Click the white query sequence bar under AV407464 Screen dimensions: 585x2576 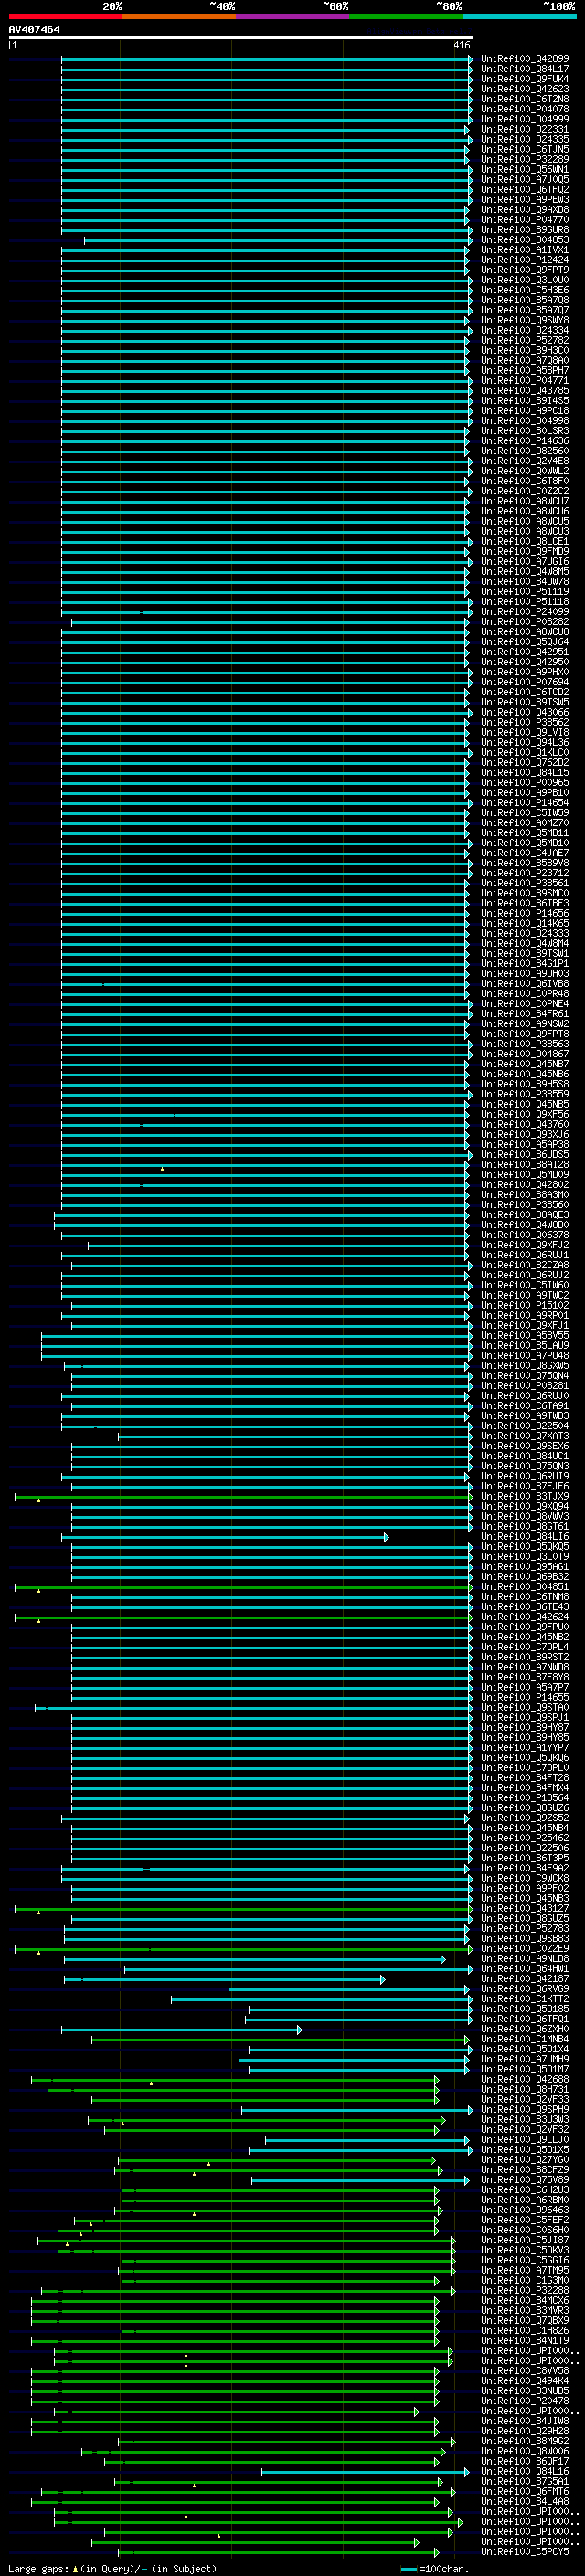point(241,38)
